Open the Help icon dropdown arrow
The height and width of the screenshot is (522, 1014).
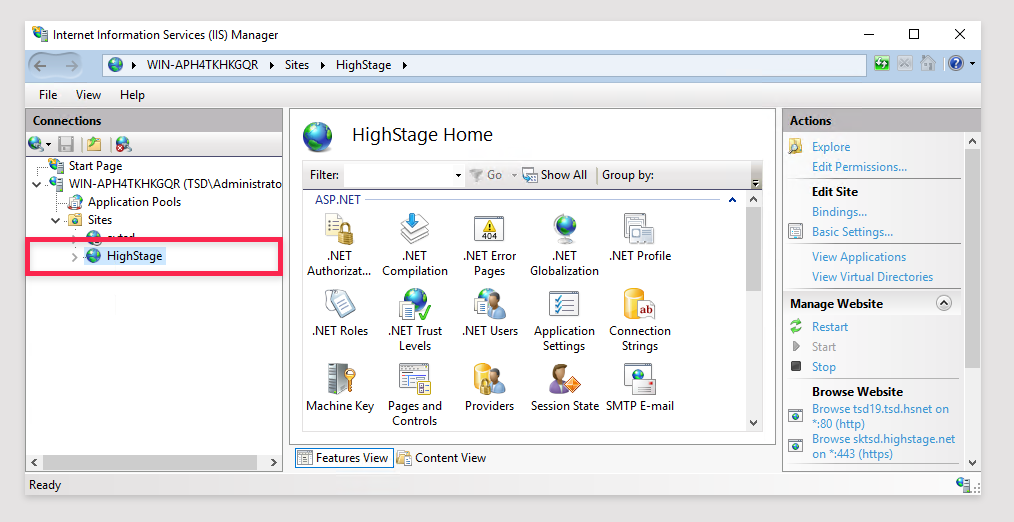(972, 64)
